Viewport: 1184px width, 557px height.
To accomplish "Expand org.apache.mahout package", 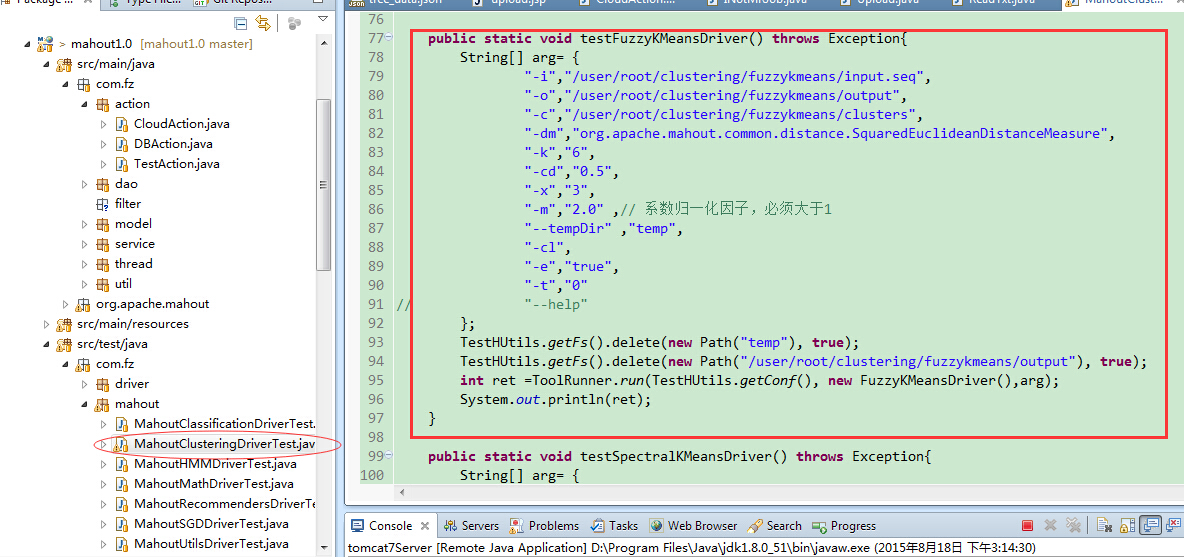I will [66, 304].
